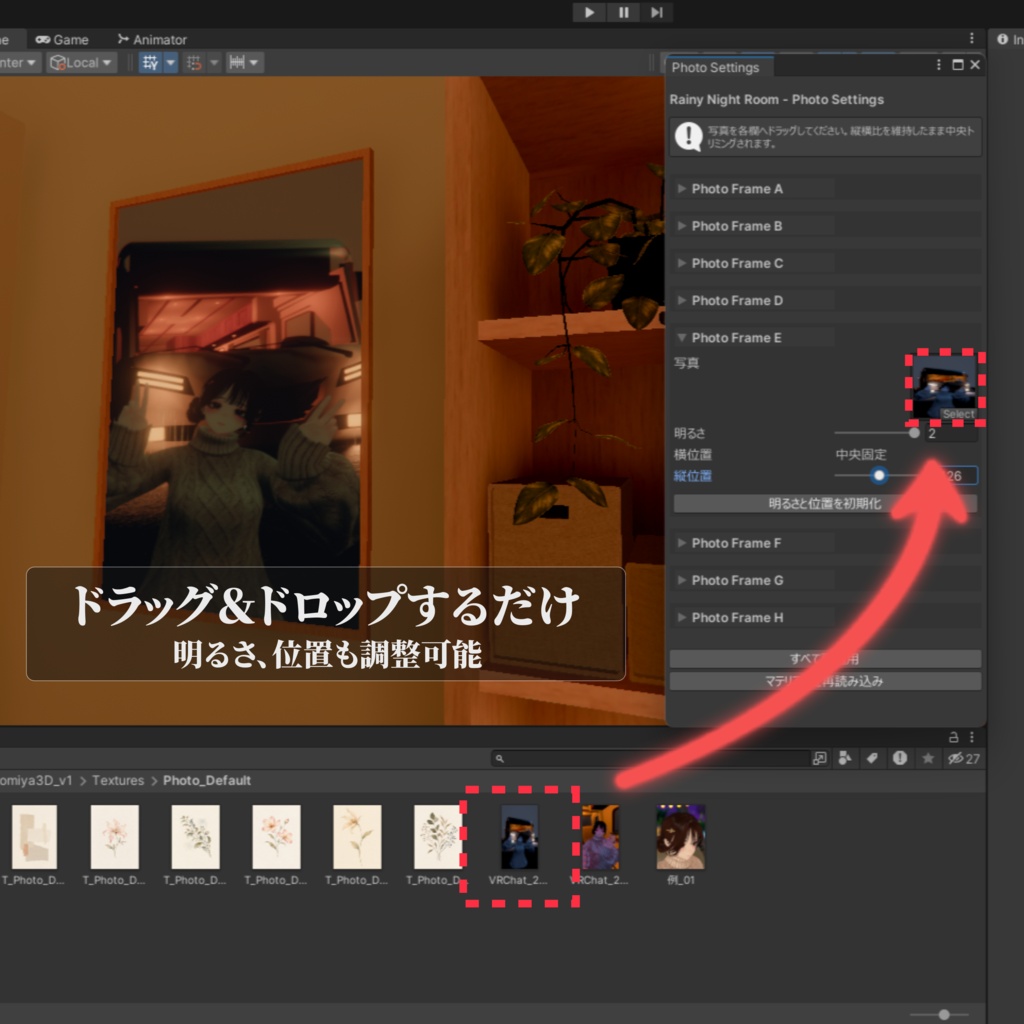
Task: Start Play mode with the Play button
Action: 589,12
